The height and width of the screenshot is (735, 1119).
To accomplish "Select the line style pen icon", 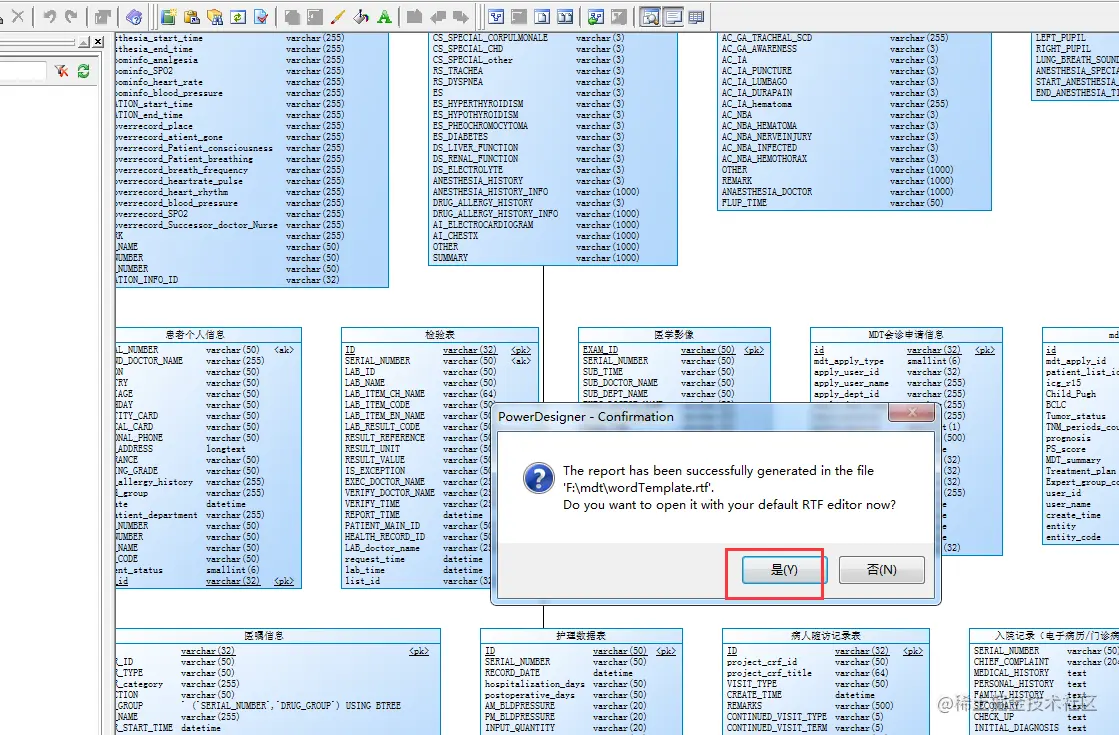I will (338, 16).
